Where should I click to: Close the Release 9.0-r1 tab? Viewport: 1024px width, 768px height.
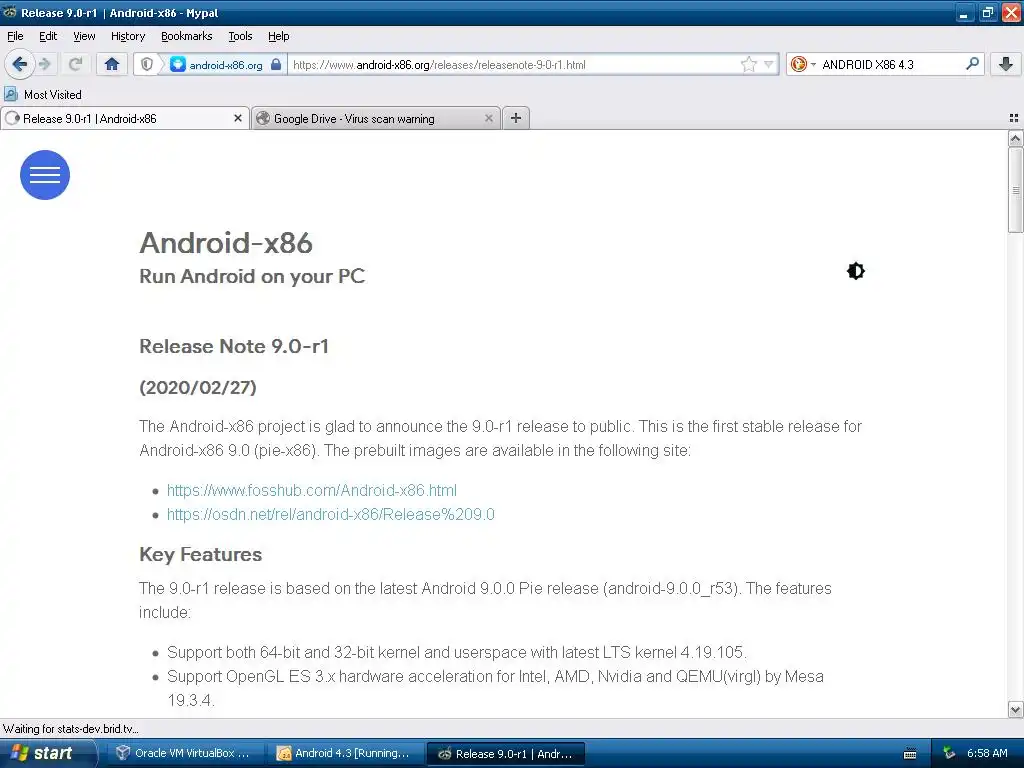click(238, 118)
